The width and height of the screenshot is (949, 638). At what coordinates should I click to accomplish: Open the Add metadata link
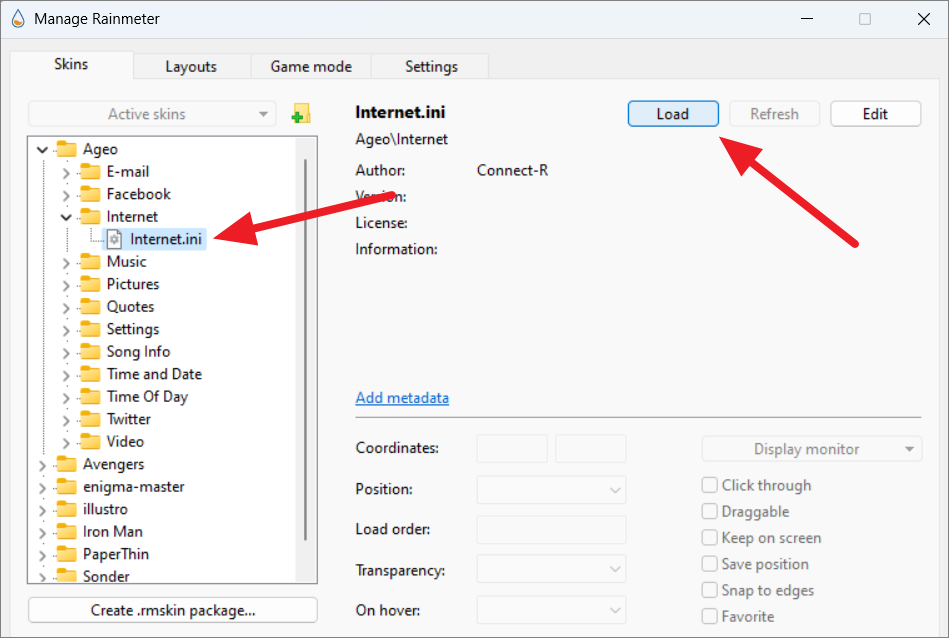(402, 398)
